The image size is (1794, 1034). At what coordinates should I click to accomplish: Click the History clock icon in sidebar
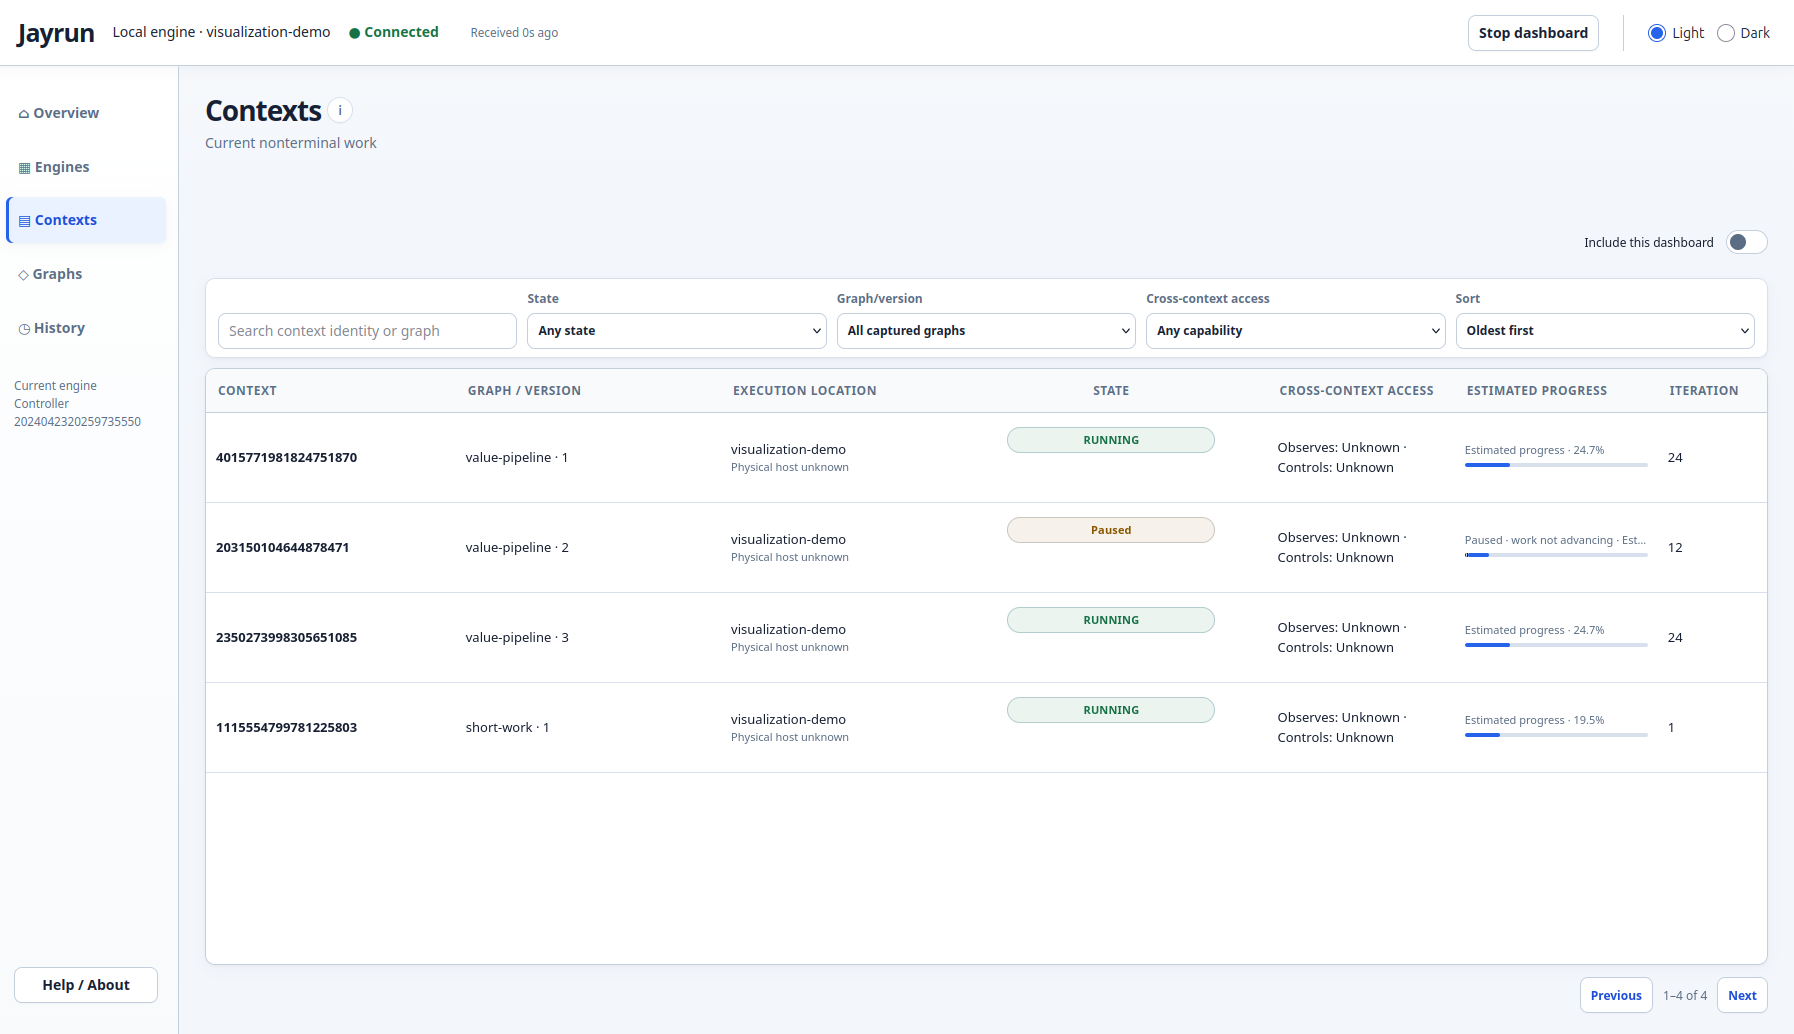pyautogui.click(x=24, y=329)
